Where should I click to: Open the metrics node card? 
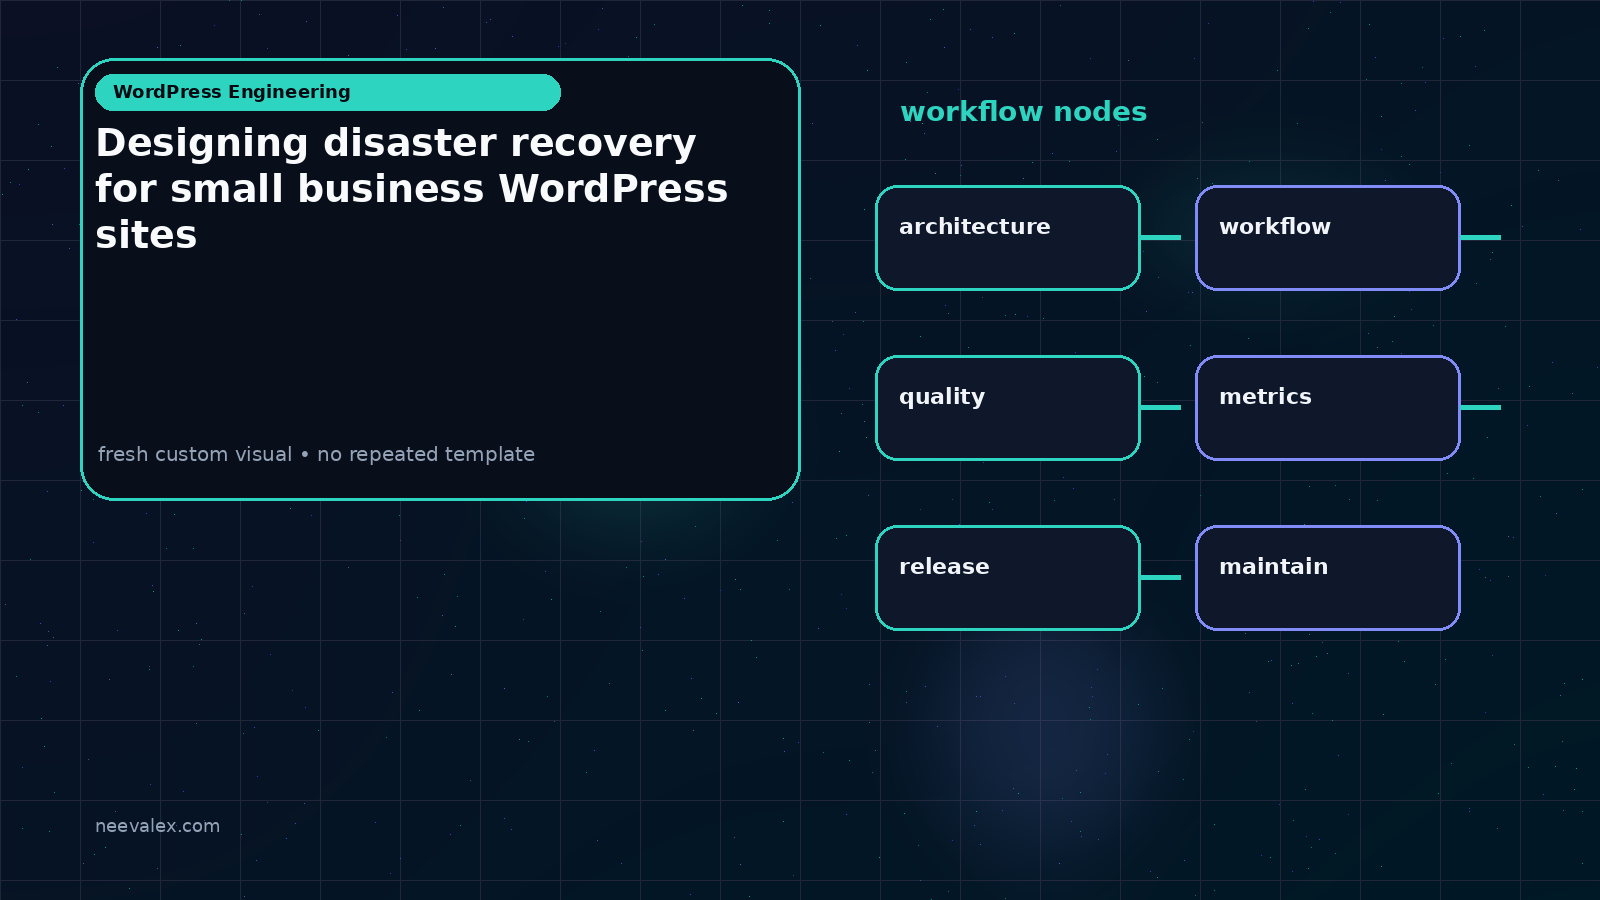tap(1328, 408)
